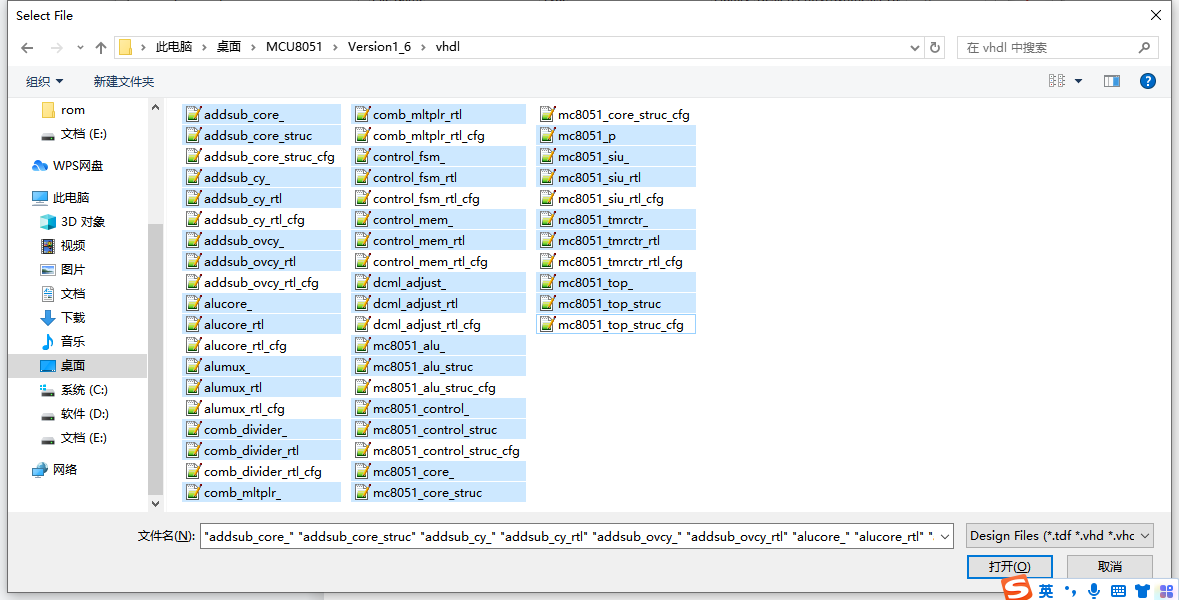The image size is (1179, 600).
Task: Click the back navigation arrow
Action: pos(27,47)
